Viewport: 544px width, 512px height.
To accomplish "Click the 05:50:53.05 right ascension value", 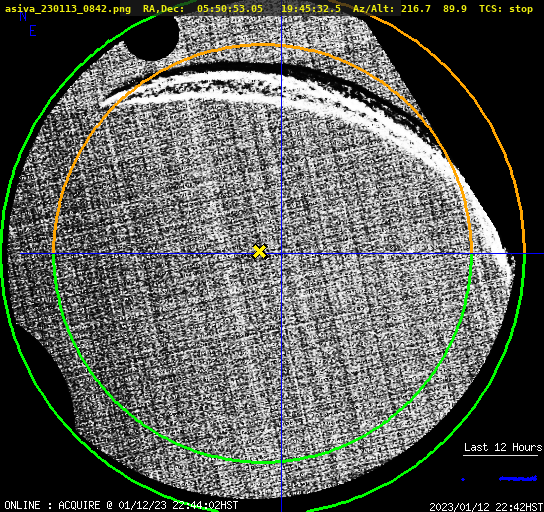I will [230, 9].
